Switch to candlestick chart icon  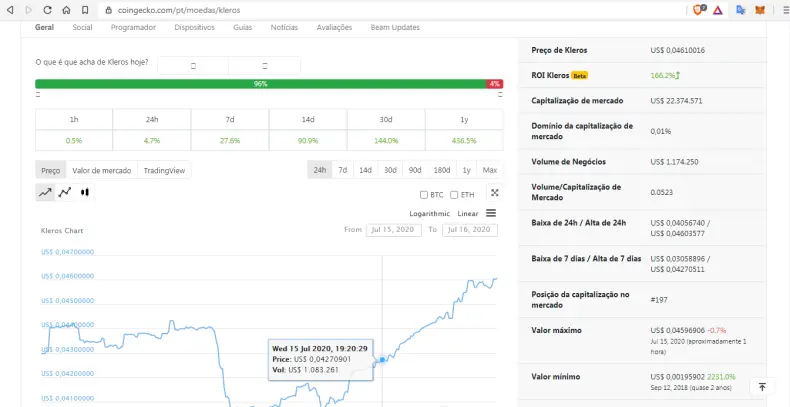point(85,192)
